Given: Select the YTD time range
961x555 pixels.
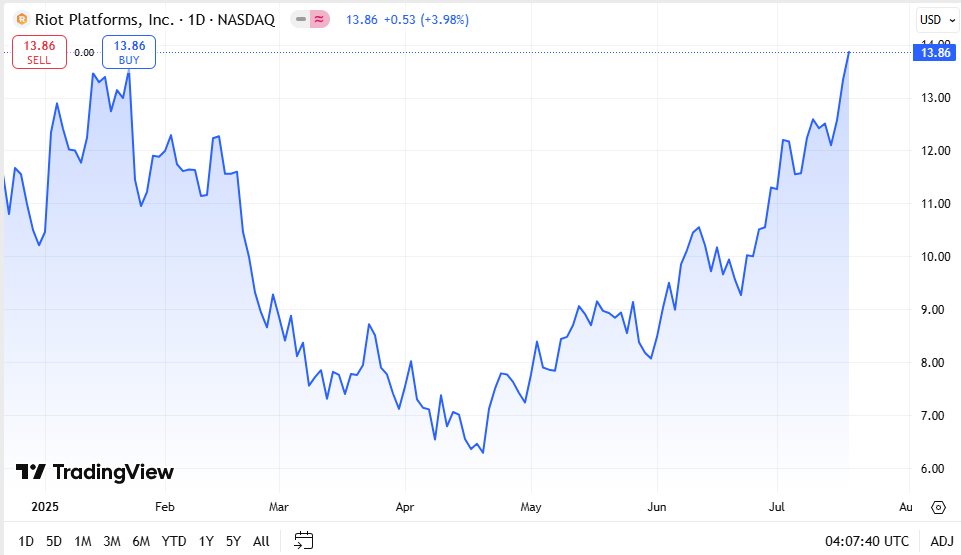Looking at the screenshot, I should click(x=174, y=541).
